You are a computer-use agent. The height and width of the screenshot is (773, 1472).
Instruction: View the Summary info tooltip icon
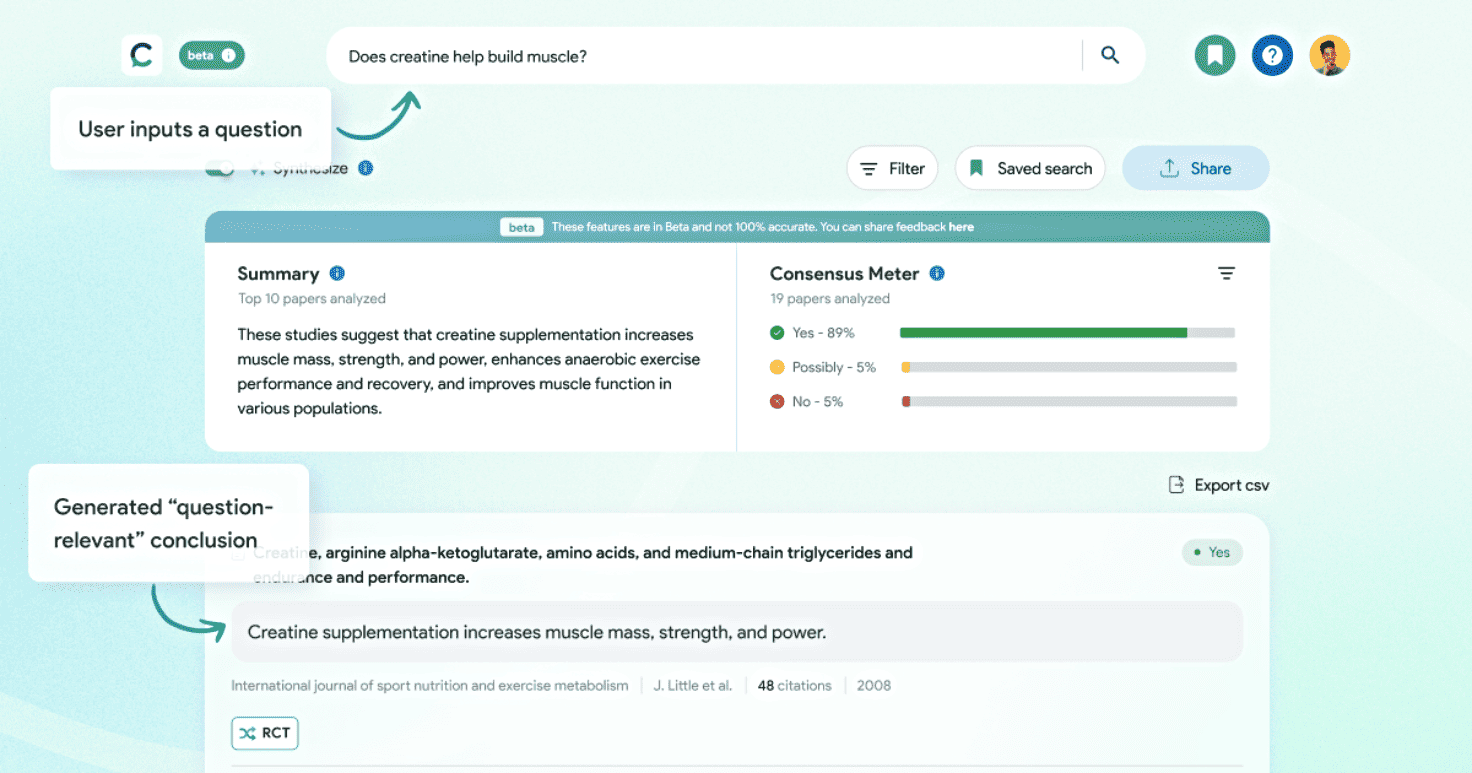(336, 273)
